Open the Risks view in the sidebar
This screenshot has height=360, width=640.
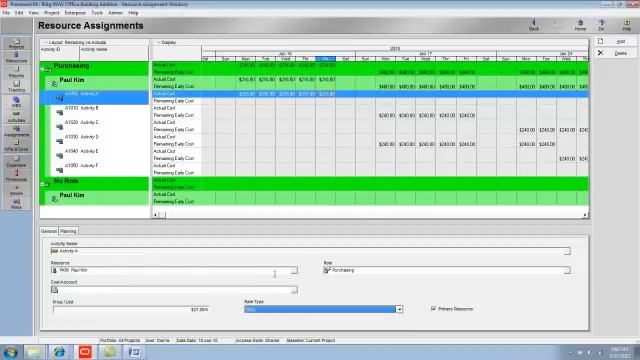coord(16,204)
